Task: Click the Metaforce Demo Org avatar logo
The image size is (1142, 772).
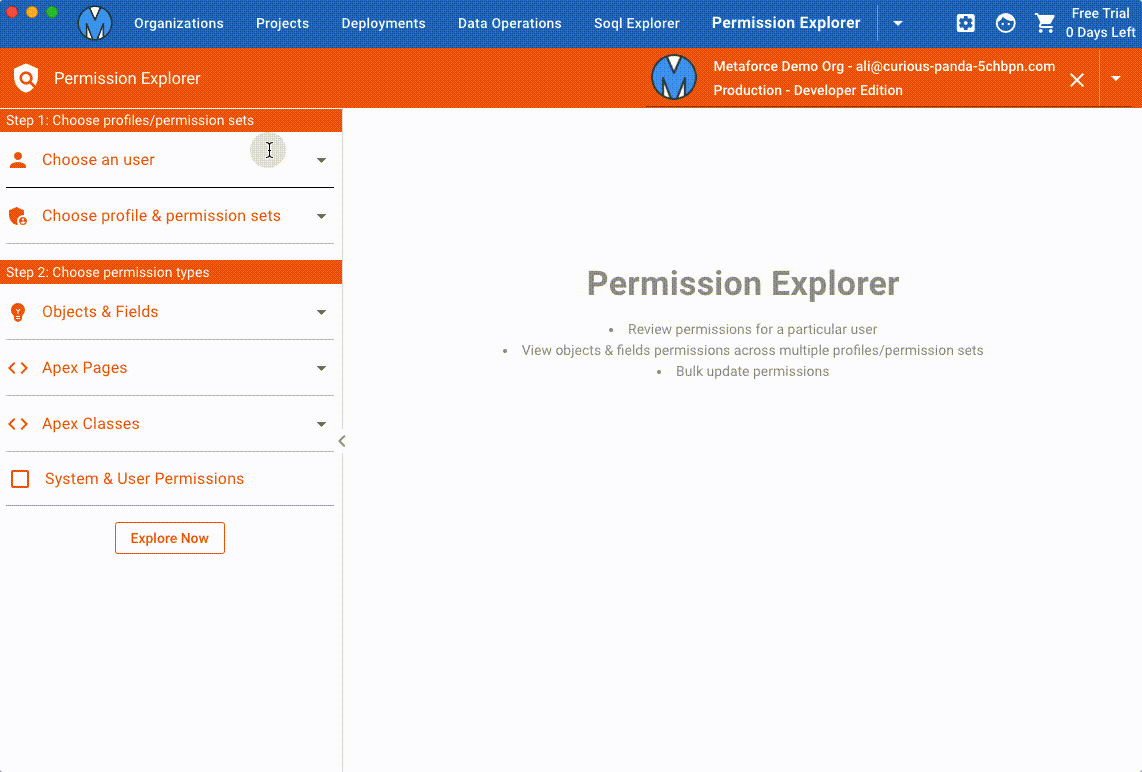Action: coord(674,77)
